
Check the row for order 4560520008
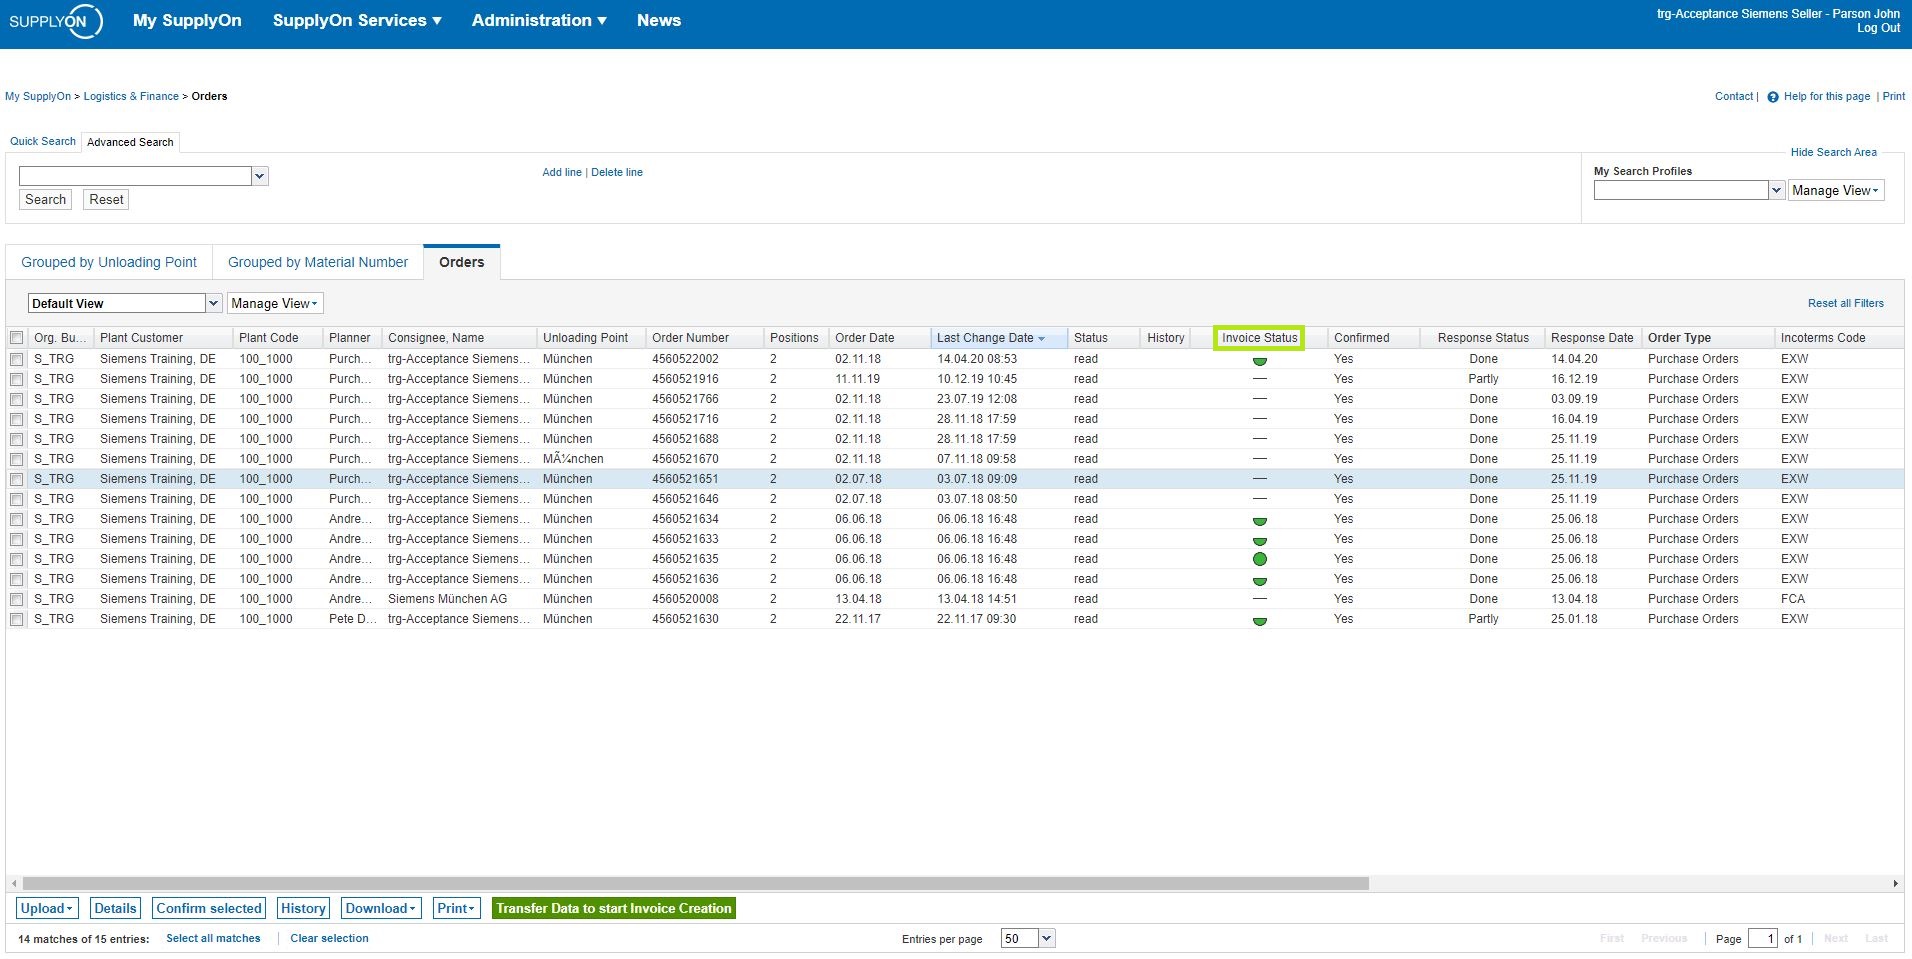[16, 599]
